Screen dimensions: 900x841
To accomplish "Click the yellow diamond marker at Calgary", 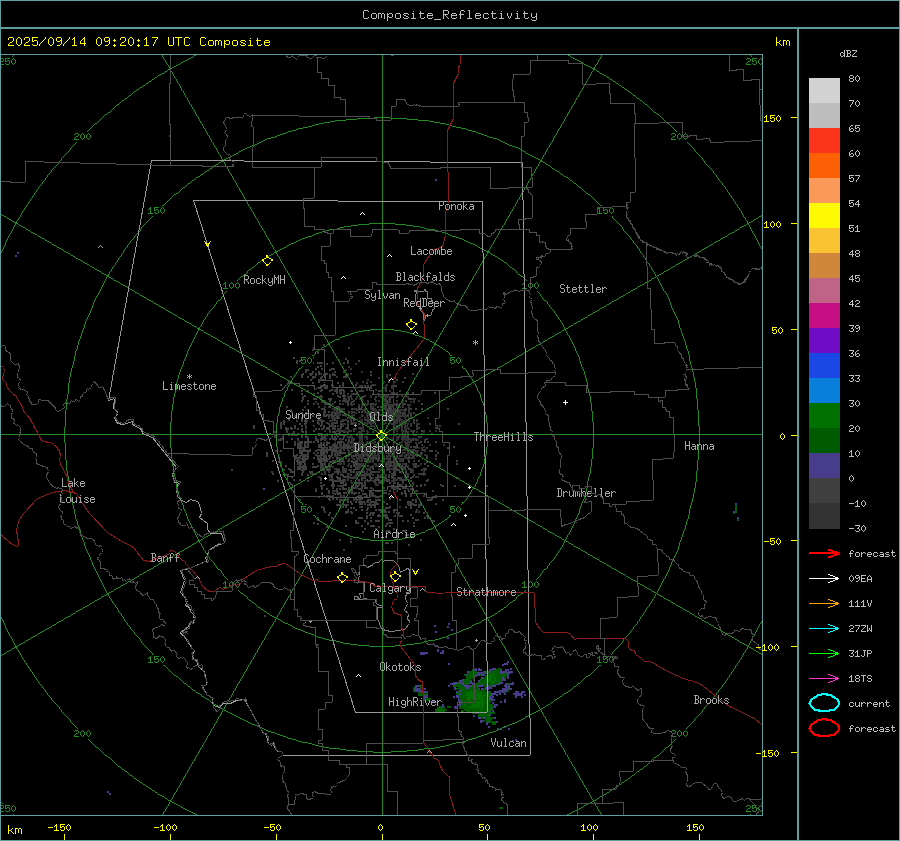I will pyautogui.click(x=395, y=576).
